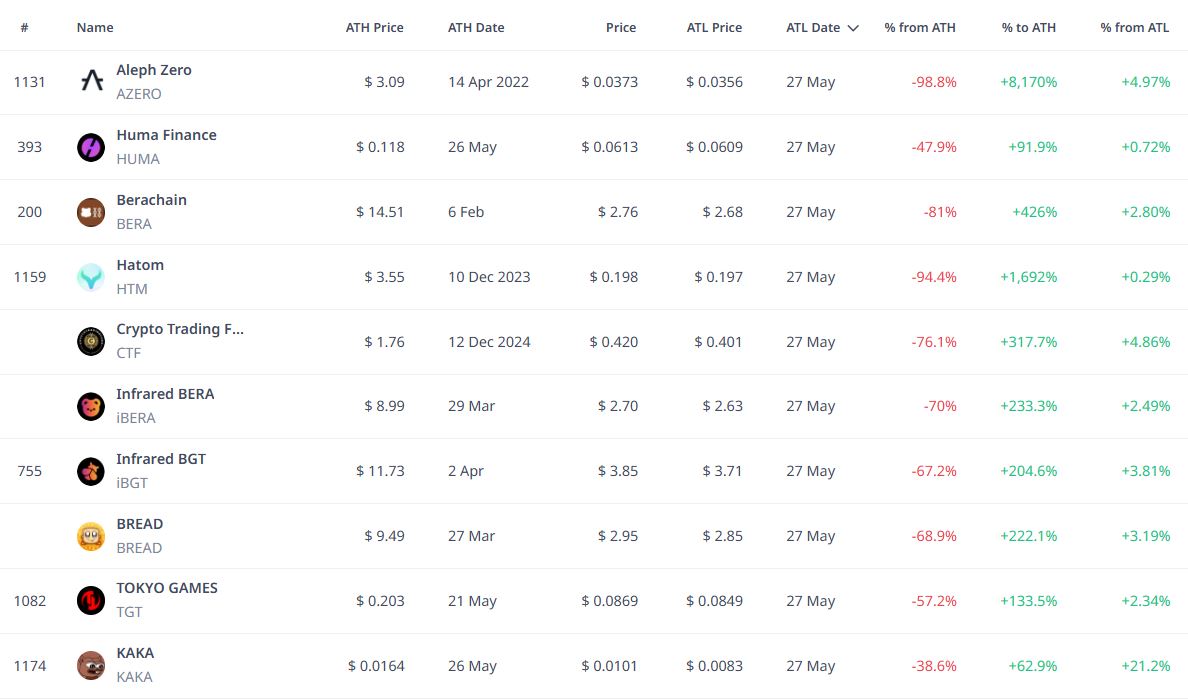
Task: Toggle sort arrow beside ATL Date
Action: point(853,28)
